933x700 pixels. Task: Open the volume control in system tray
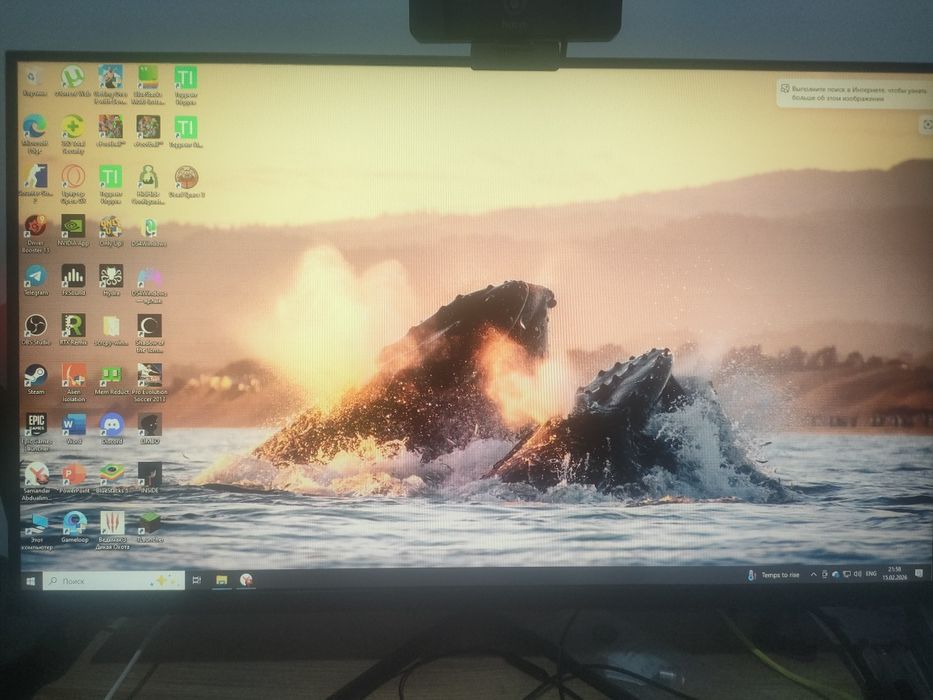(x=857, y=574)
